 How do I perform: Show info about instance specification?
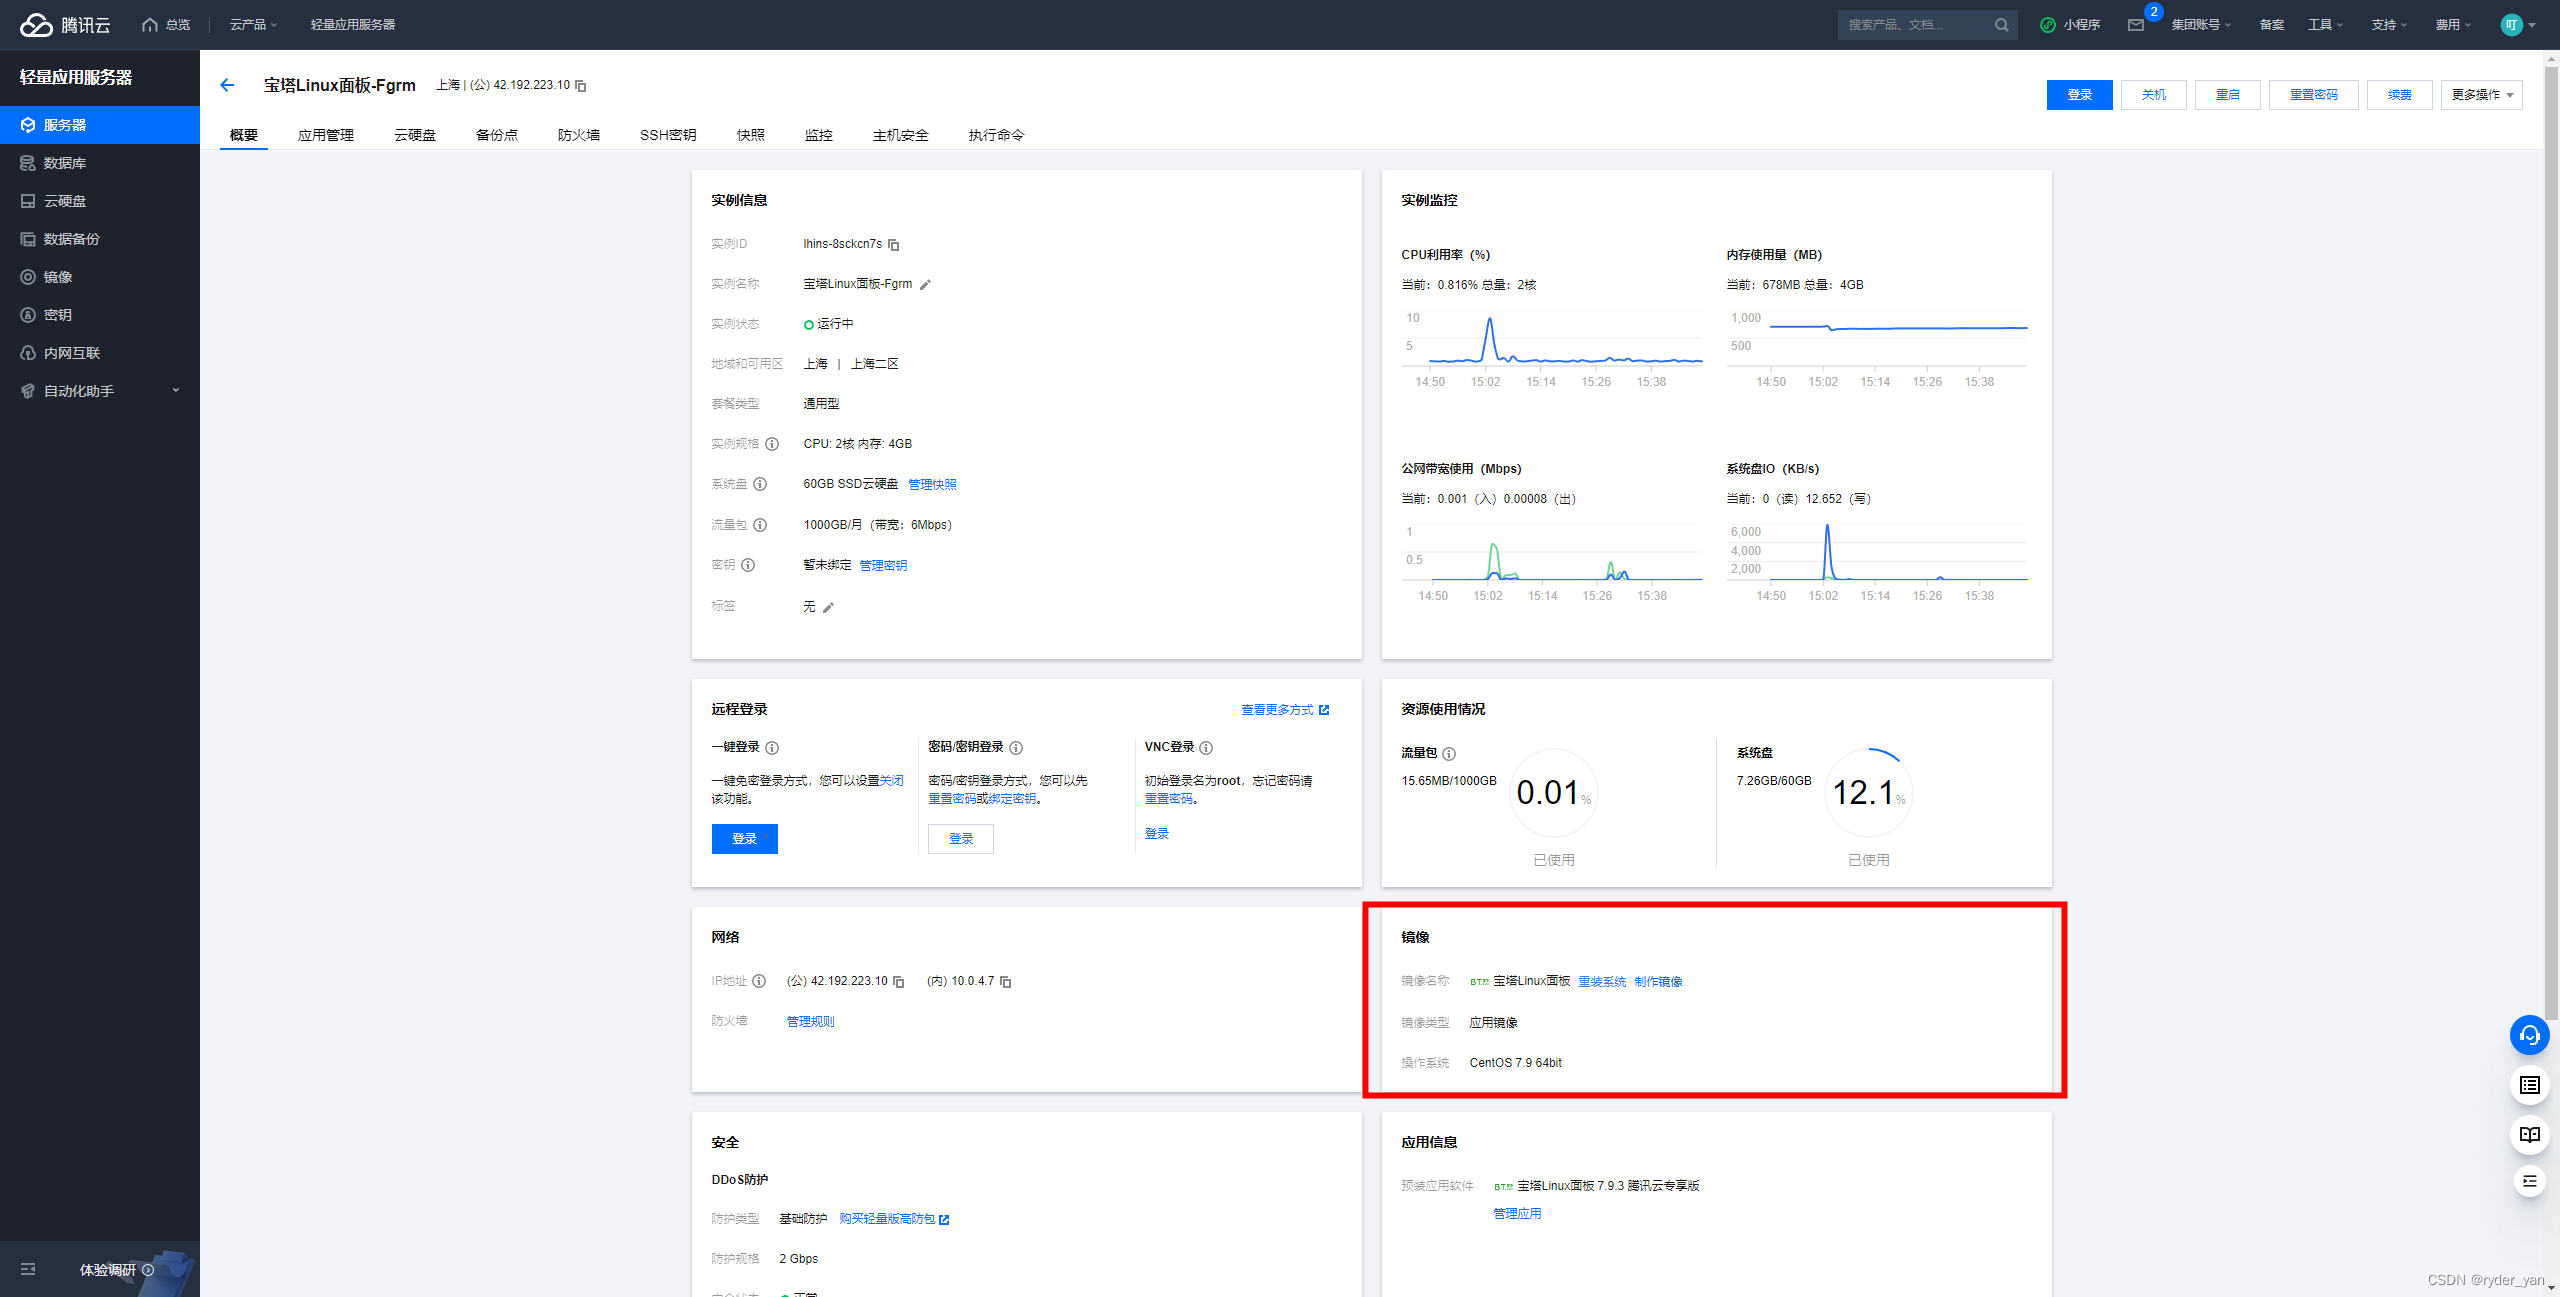click(x=772, y=444)
